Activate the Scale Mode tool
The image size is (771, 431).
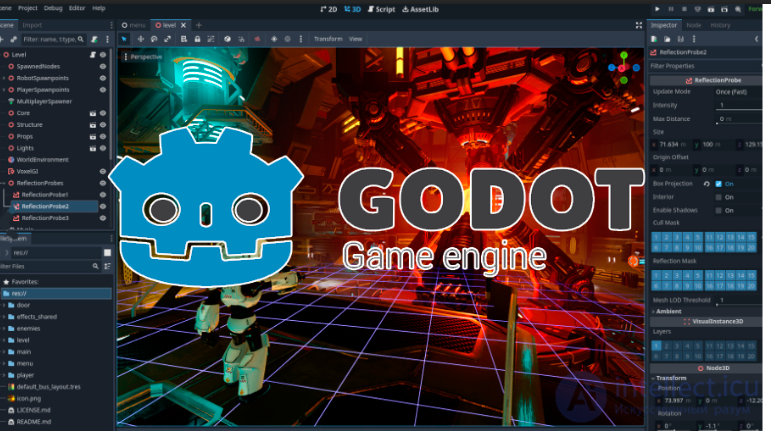coord(167,39)
